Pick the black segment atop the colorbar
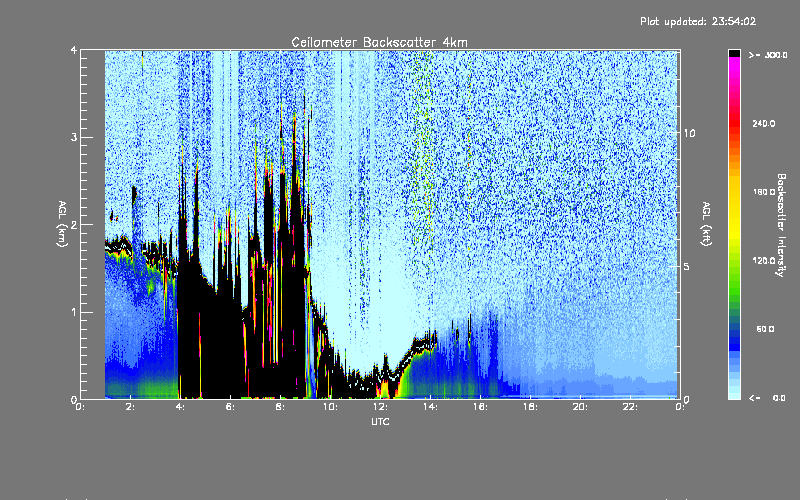Screen dimensions: 800x500 [734, 53]
